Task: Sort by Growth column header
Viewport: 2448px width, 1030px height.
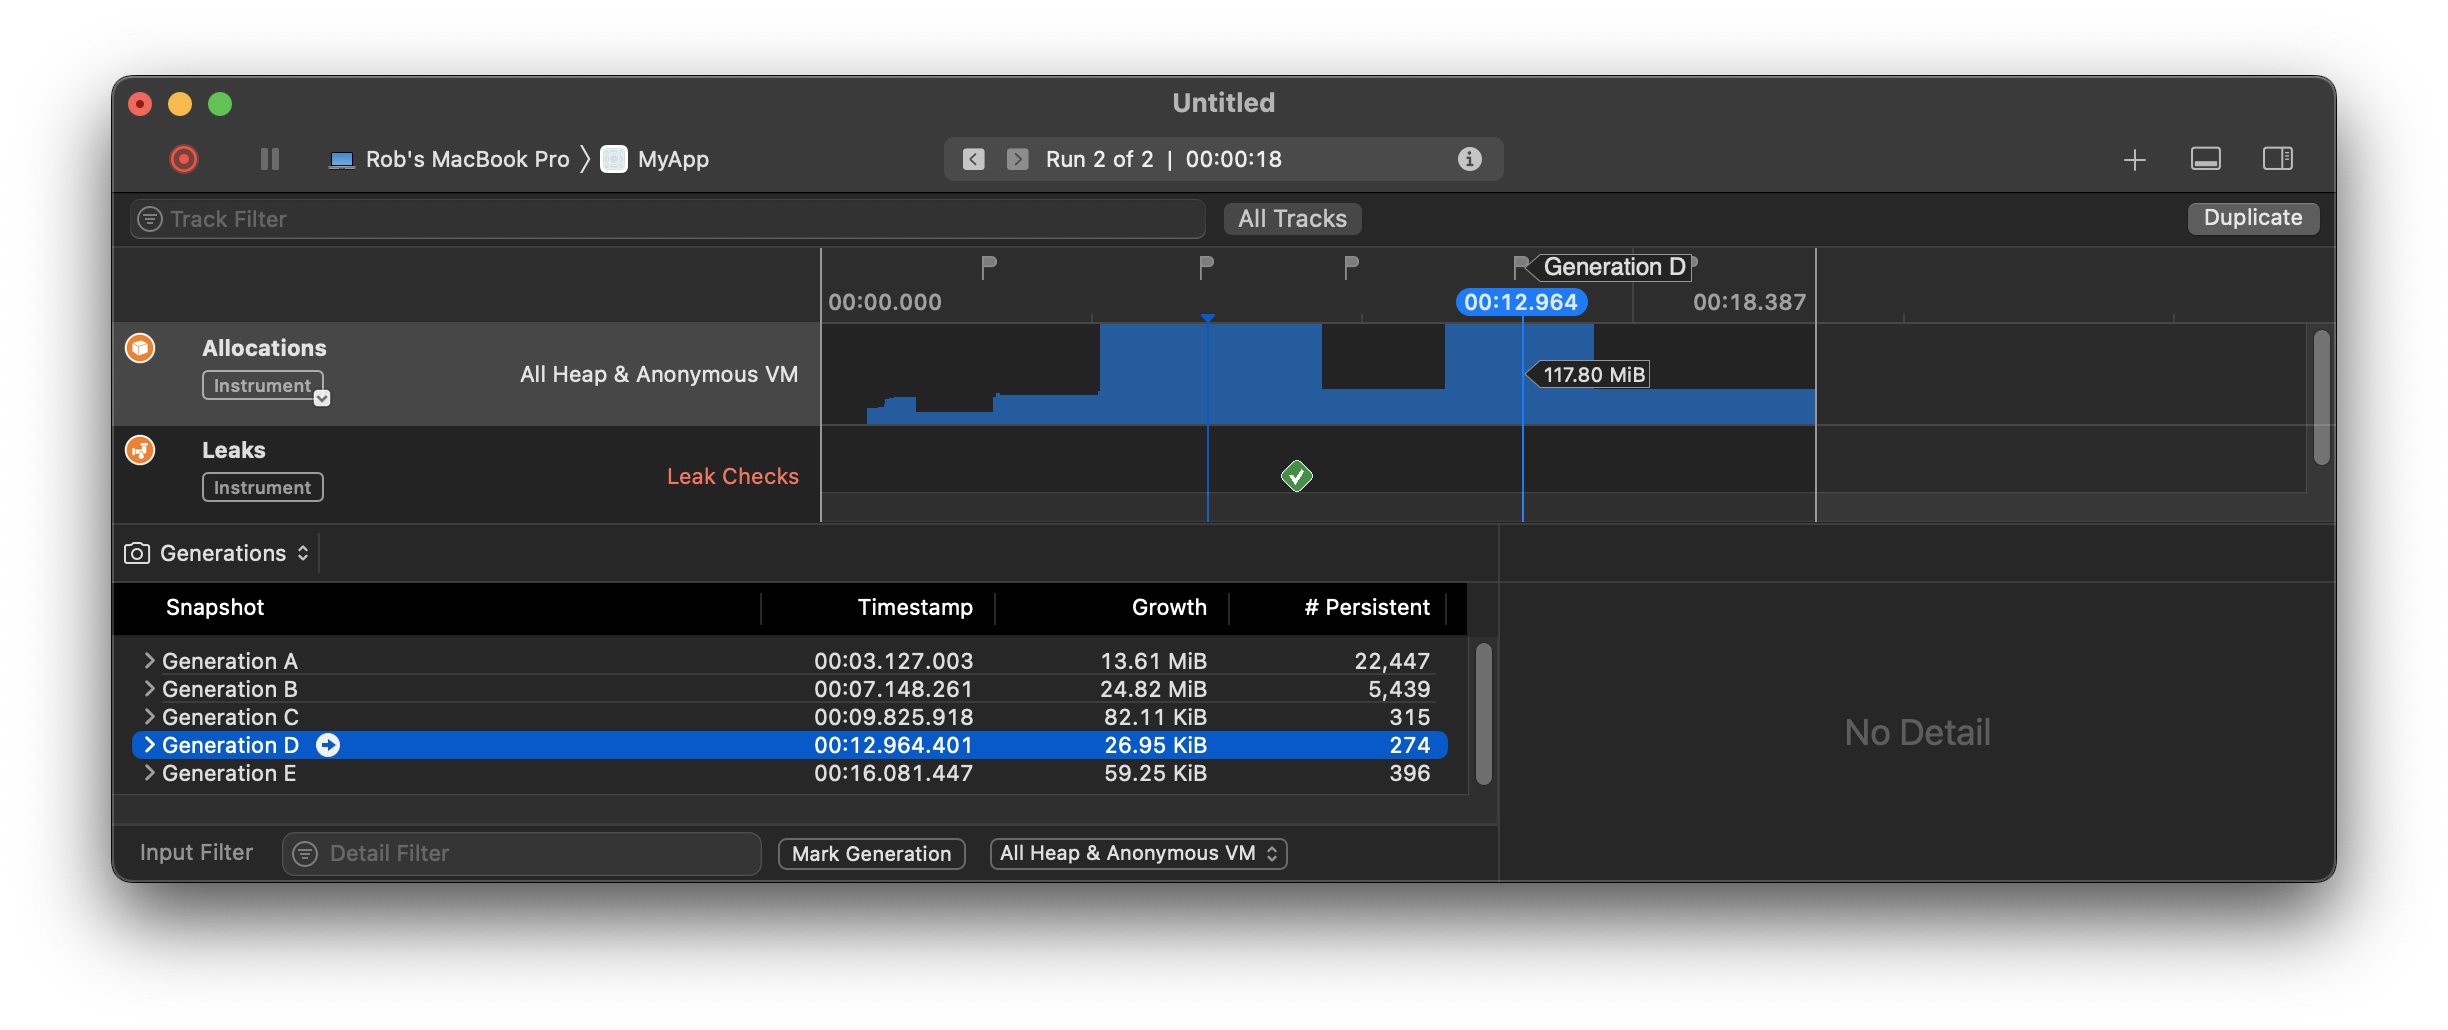Action: pos(1169,607)
